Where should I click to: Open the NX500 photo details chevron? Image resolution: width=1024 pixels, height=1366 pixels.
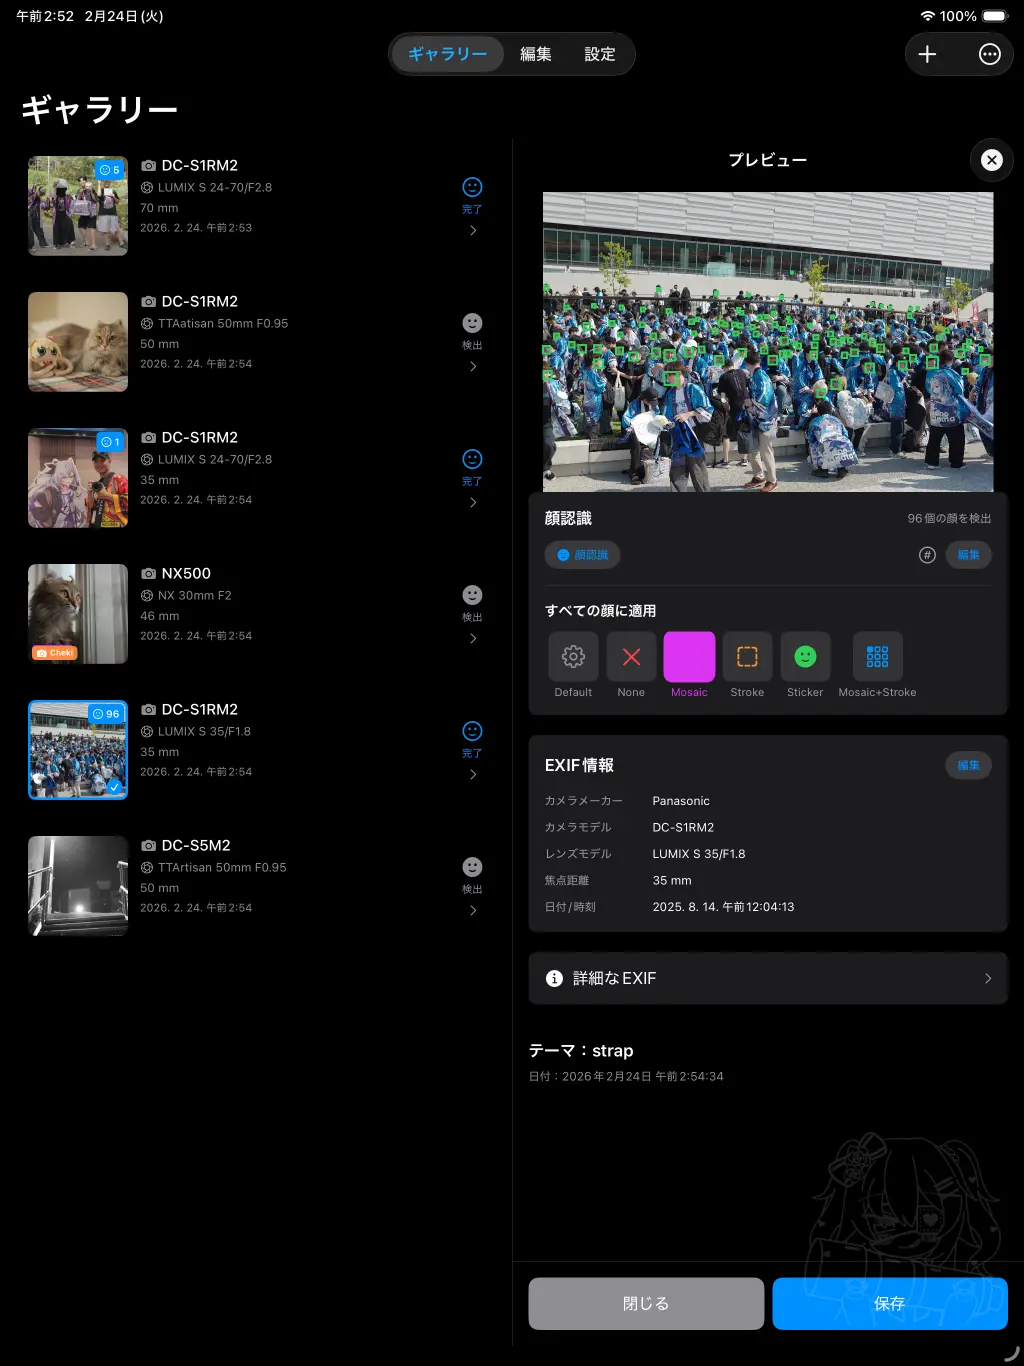click(471, 638)
